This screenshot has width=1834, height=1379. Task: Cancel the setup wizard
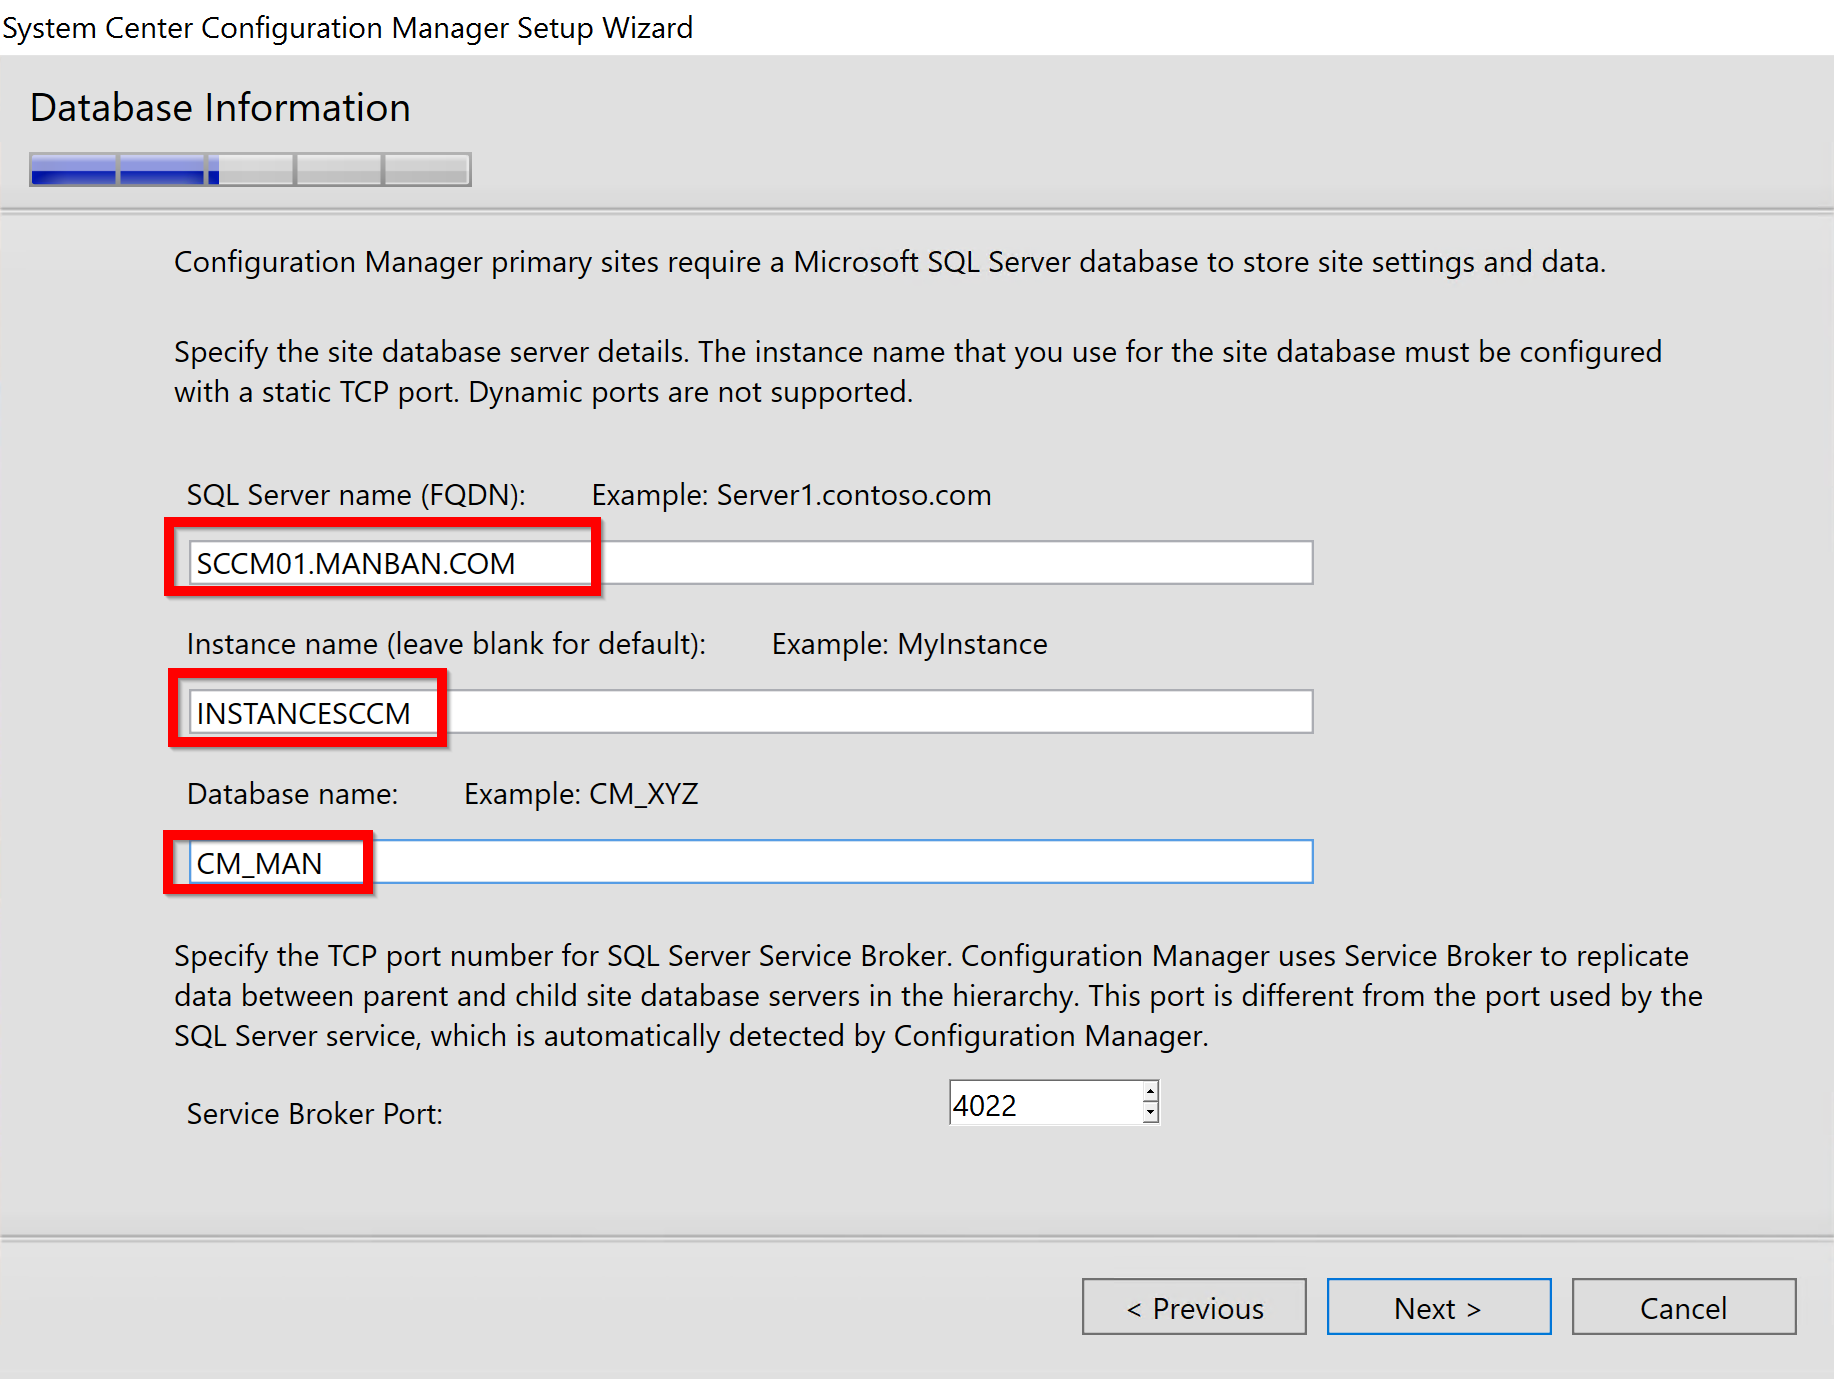[x=1683, y=1307]
